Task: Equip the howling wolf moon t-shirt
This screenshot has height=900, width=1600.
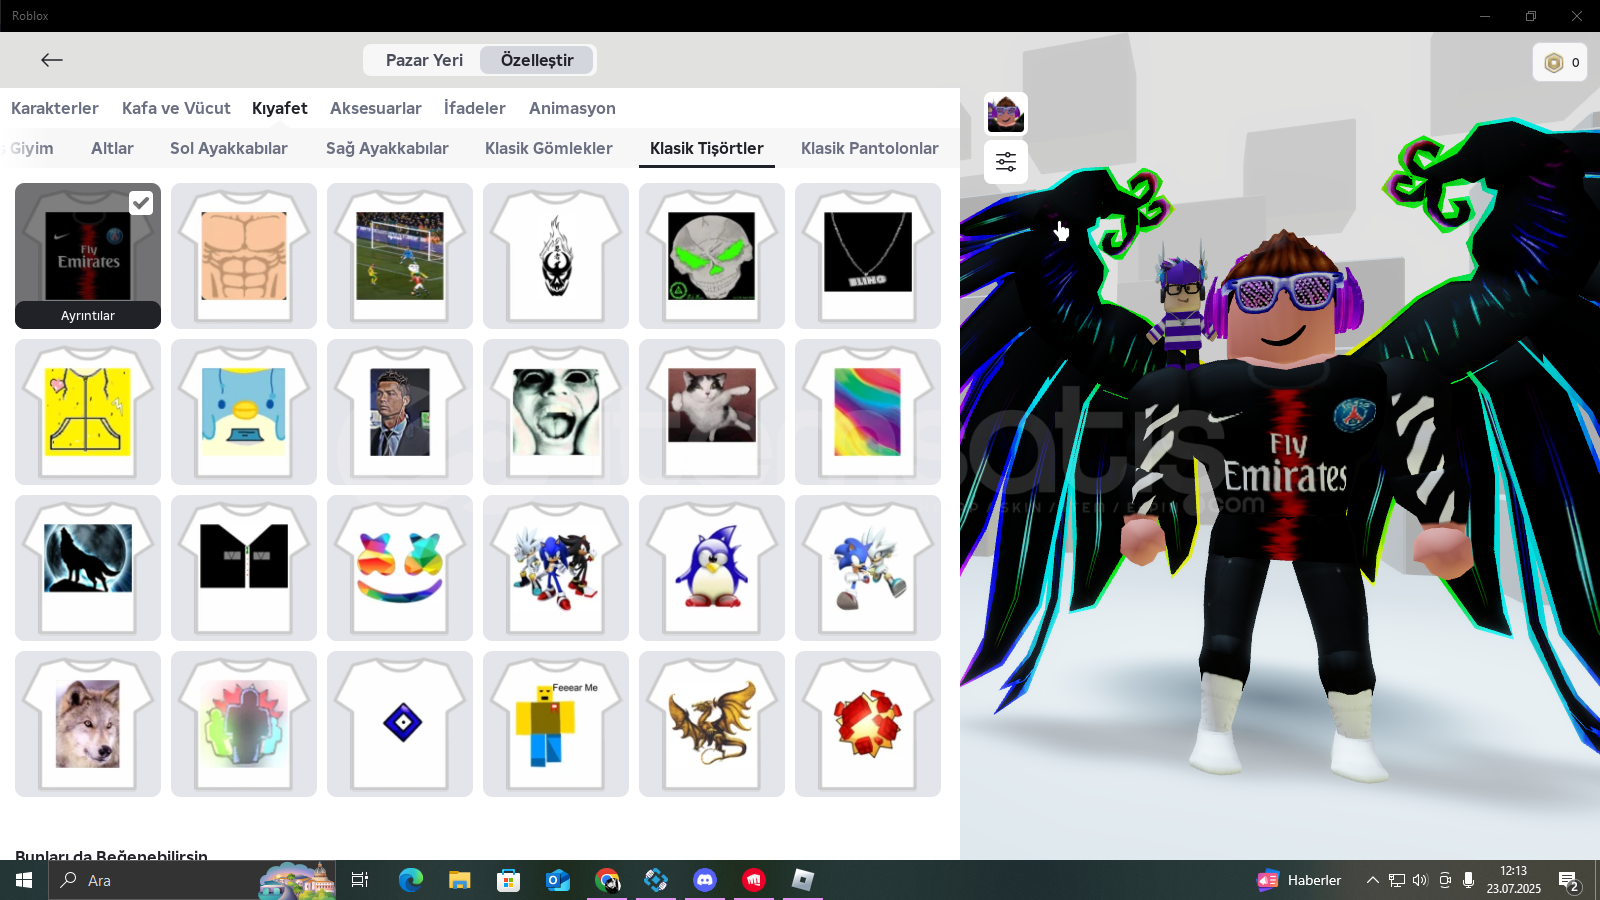Action: [88, 568]
